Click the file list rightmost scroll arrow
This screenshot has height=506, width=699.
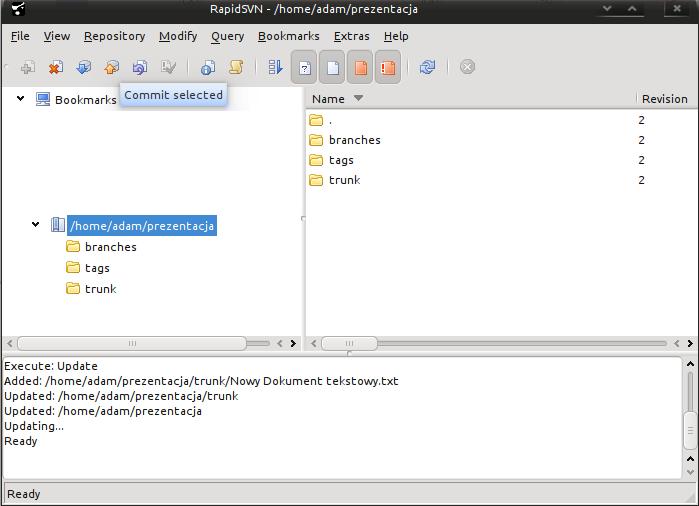(x=690, y=343)
